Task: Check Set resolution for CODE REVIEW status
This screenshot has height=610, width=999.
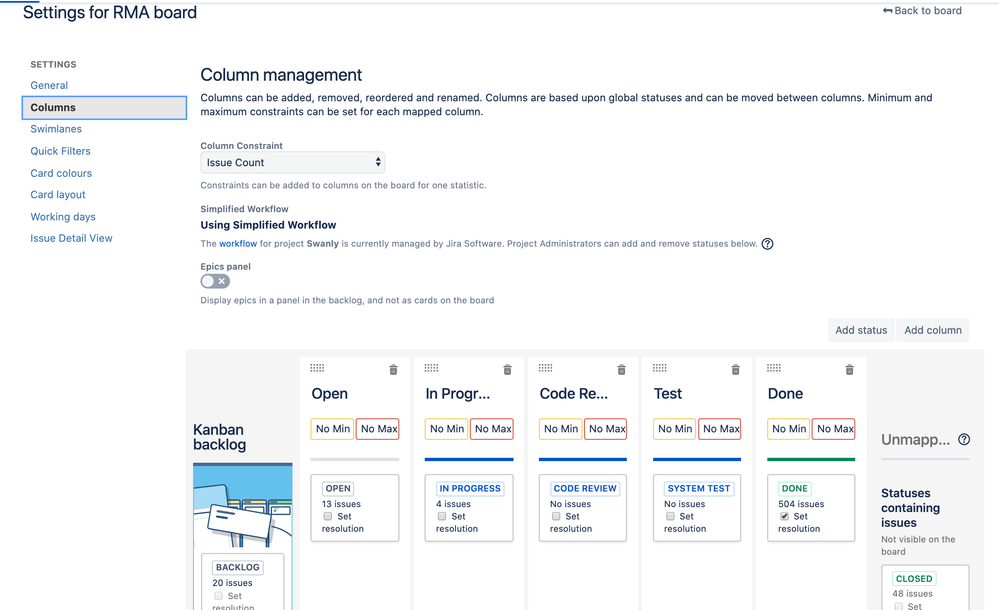Action: pyautogui.click(x=556, y=516)
